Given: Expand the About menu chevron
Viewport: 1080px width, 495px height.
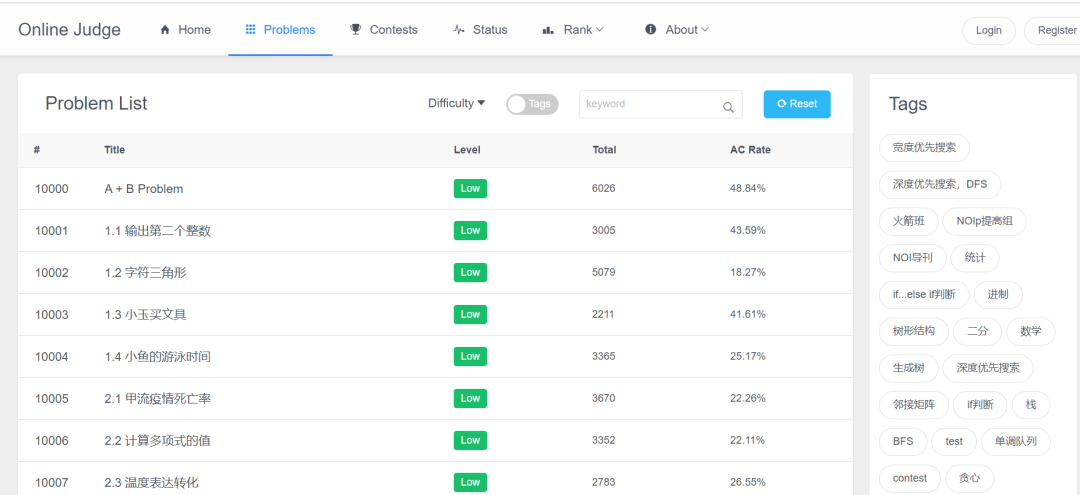Looking at the screenshot, I should click(705, 30).
